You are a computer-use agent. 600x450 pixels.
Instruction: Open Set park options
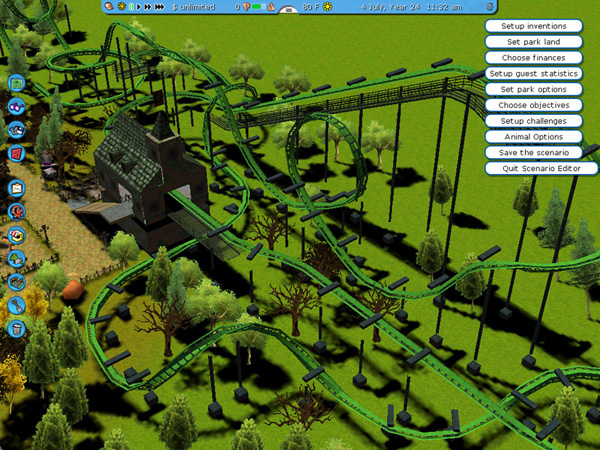pos(534,89)
